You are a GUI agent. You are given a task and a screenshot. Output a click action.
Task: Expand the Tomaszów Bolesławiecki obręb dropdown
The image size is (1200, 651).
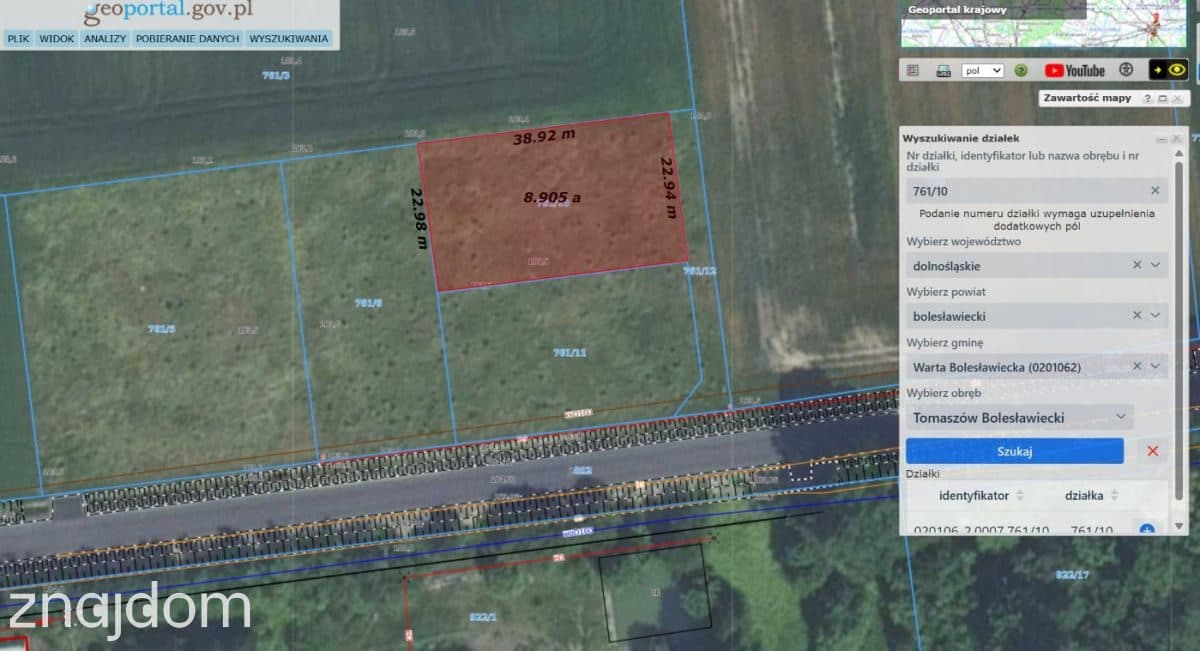coord(1121,417)
